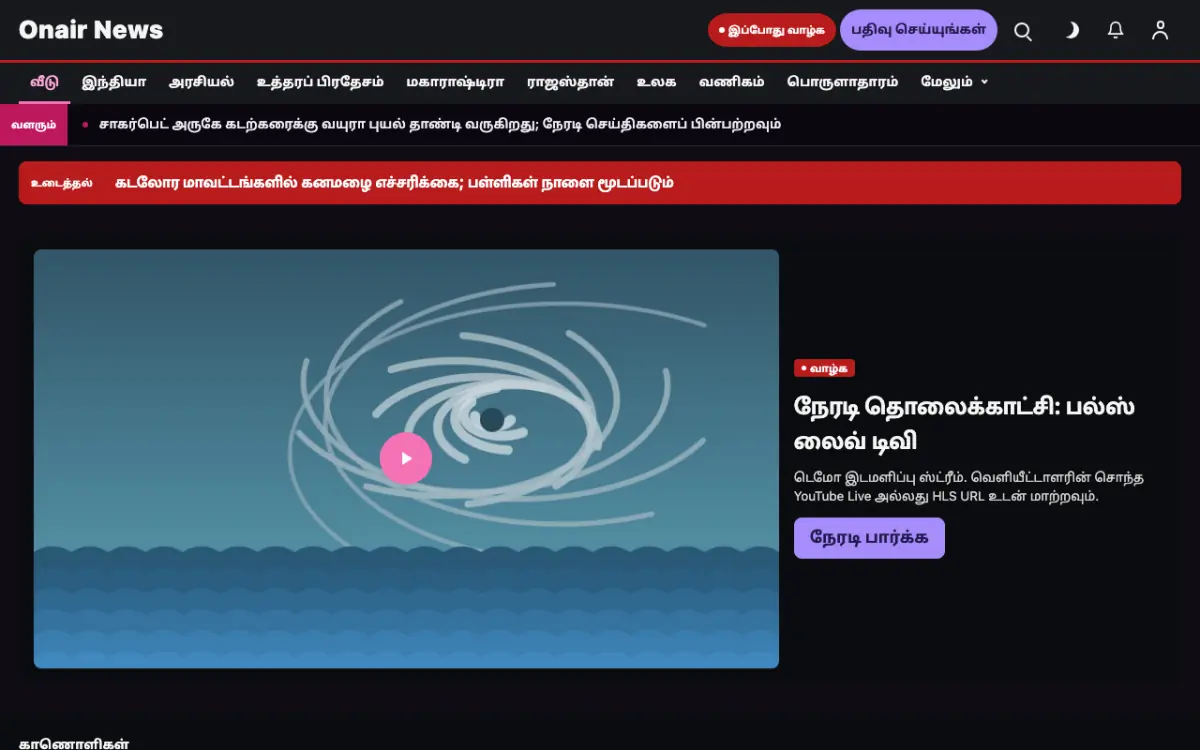Go to உத்தரப் பிரதேசம் section
The width and height of the screenshot is (1200, 750).
click(x=320, y=82)
